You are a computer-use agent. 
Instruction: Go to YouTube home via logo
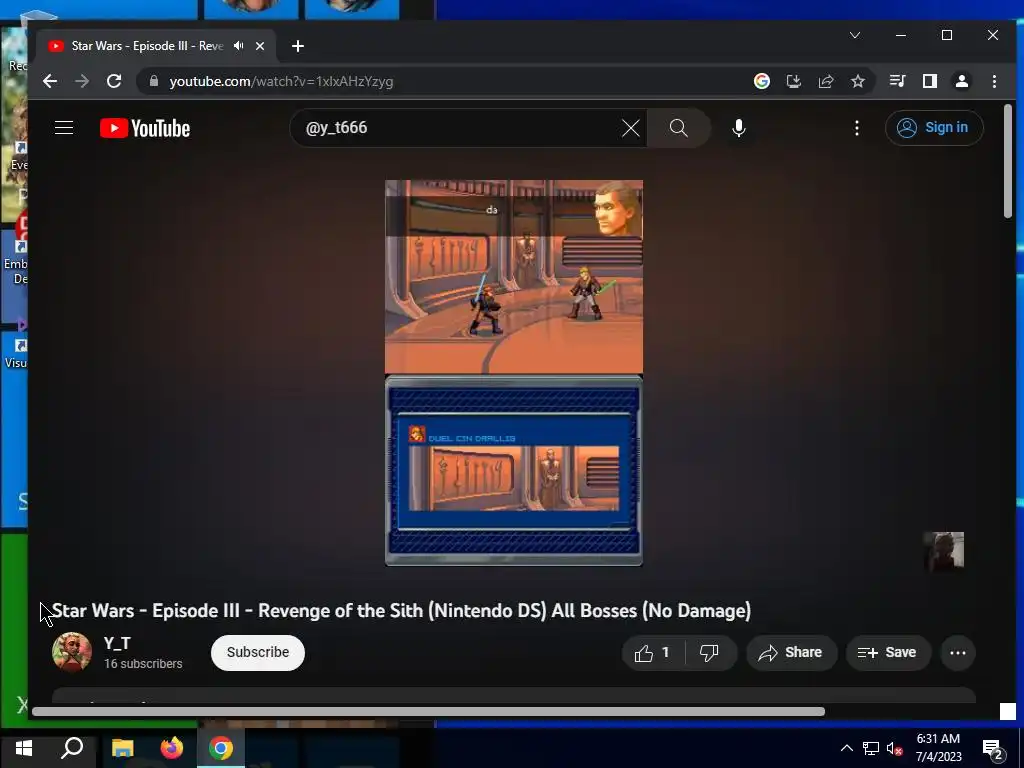[x=145, y=128]
